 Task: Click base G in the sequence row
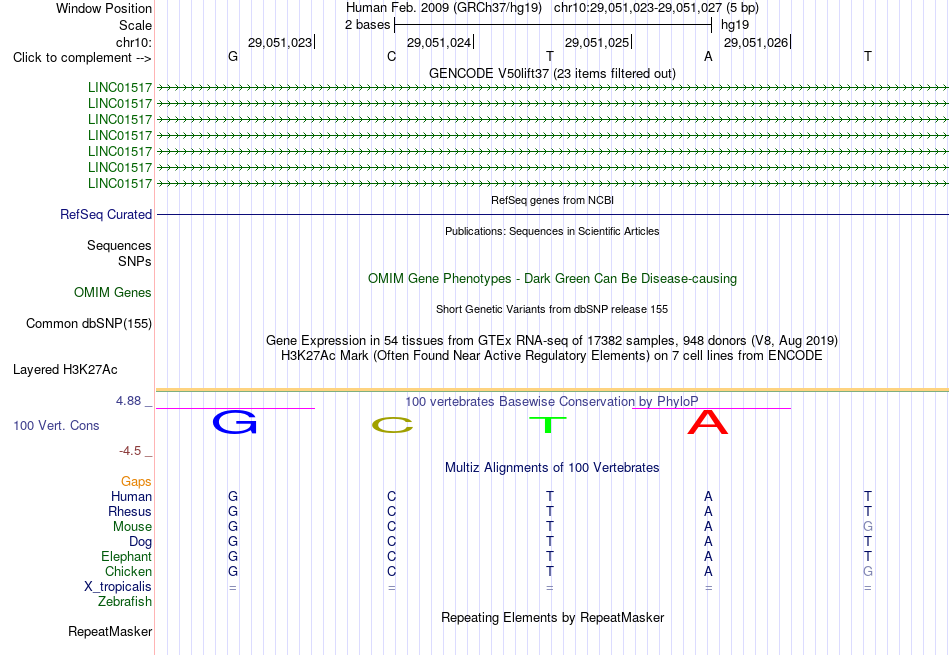(x=233, y=56)
